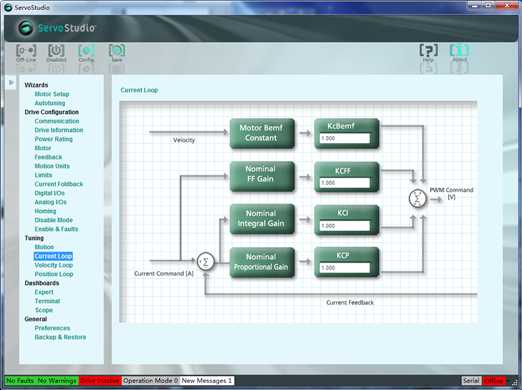522x390 pixels.
Task: Click the KCP value field
Action: coord(344,268)
